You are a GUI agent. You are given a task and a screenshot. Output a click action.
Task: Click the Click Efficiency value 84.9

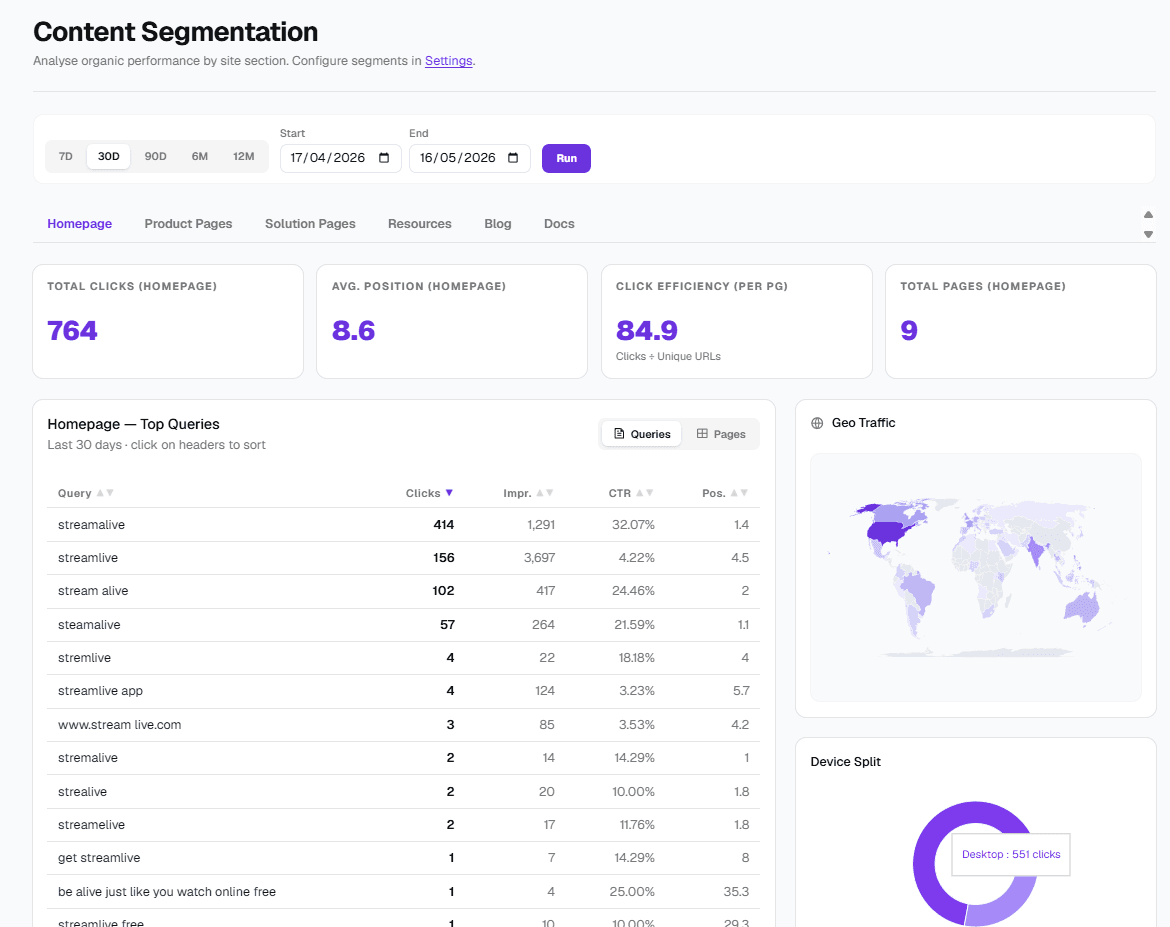pos(647,331)
